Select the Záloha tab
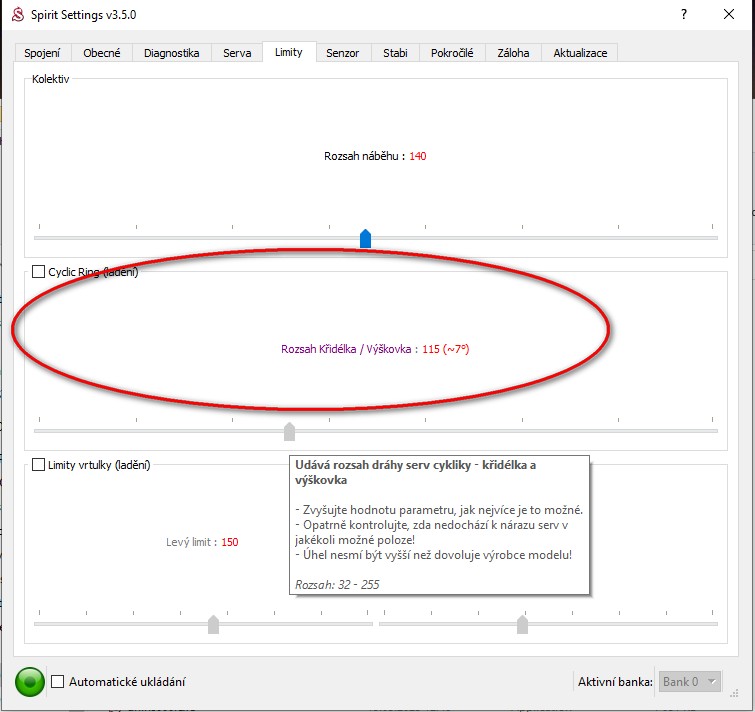Image resolution: width=755 pixels, height=712 pixels. pos(513,53)
